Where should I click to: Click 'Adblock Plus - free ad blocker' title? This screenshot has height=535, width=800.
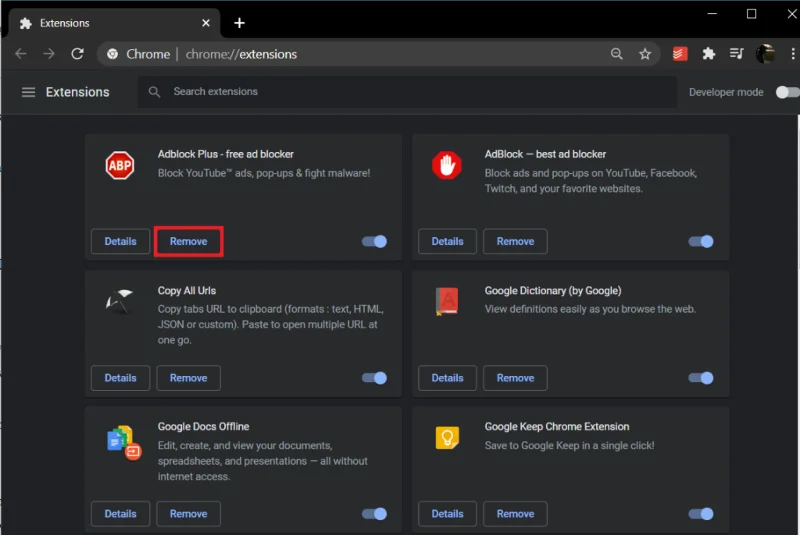(x=226, y=154)
